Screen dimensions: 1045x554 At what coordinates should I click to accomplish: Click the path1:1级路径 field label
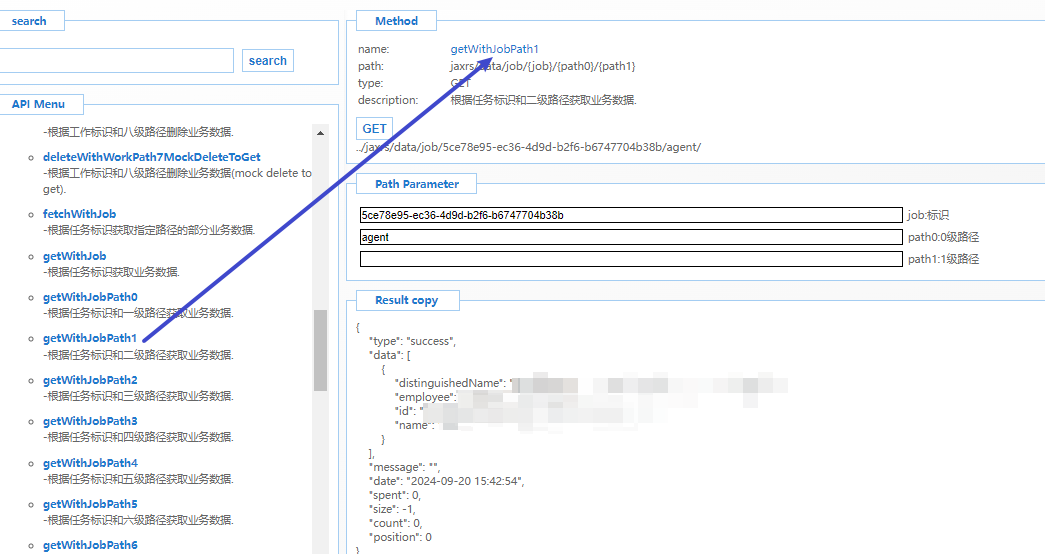(x=943, y=259)
